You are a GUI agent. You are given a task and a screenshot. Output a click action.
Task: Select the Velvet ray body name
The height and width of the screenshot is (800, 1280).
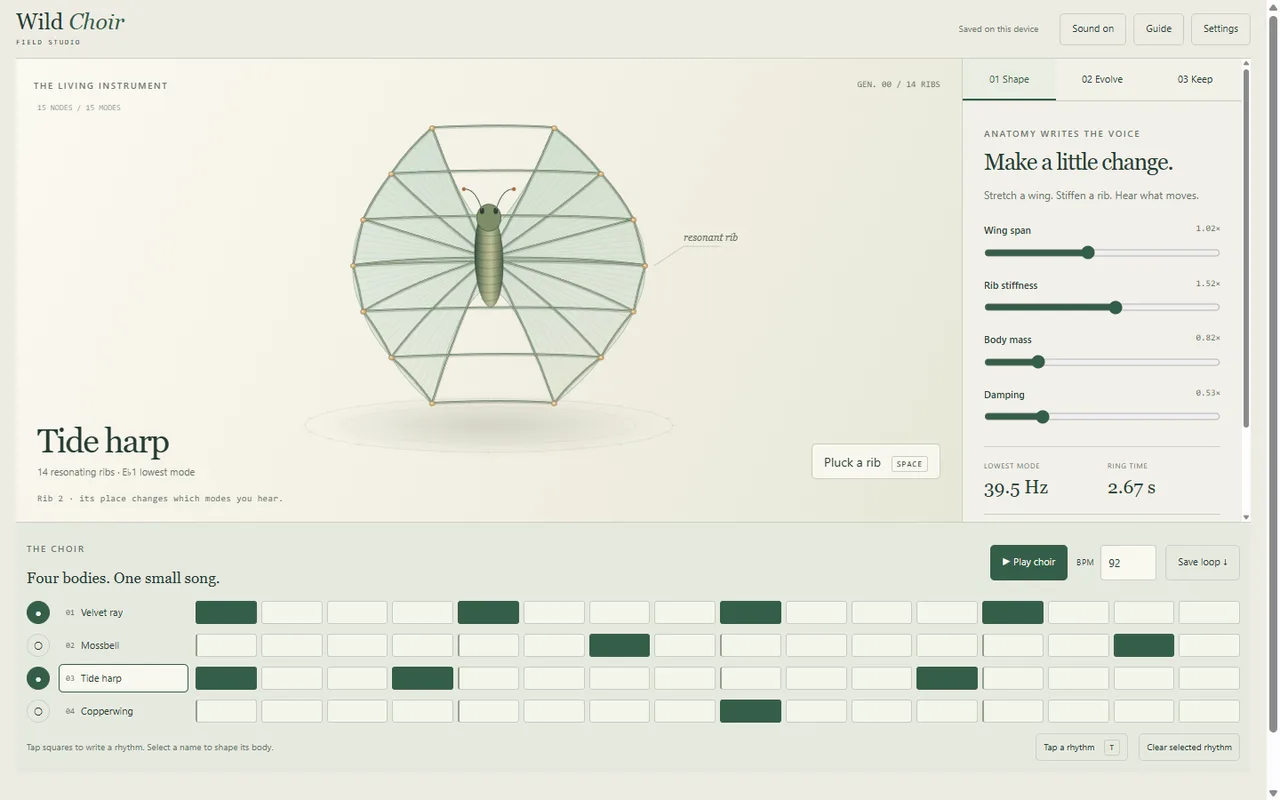click(123, 613)
